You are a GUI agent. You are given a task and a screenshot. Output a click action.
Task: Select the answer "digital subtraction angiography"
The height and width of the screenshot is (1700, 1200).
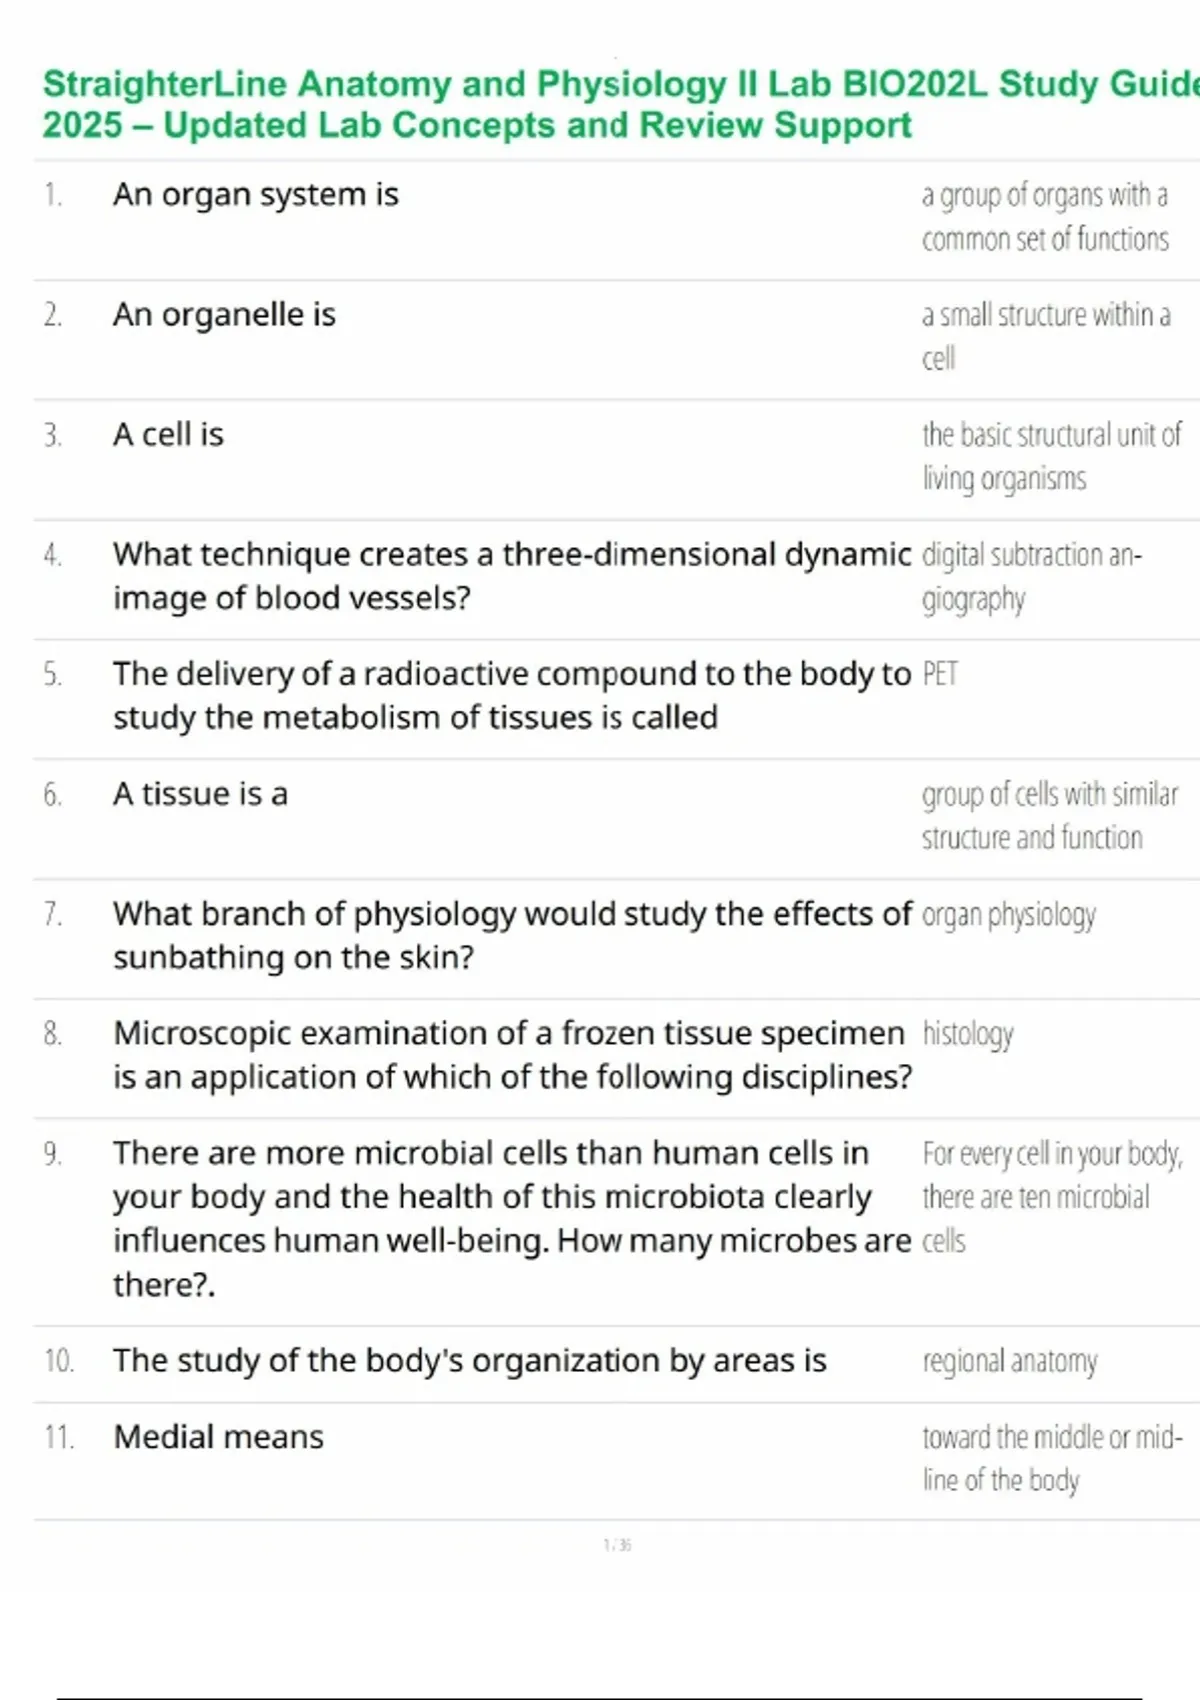(x=1031, y=576)
